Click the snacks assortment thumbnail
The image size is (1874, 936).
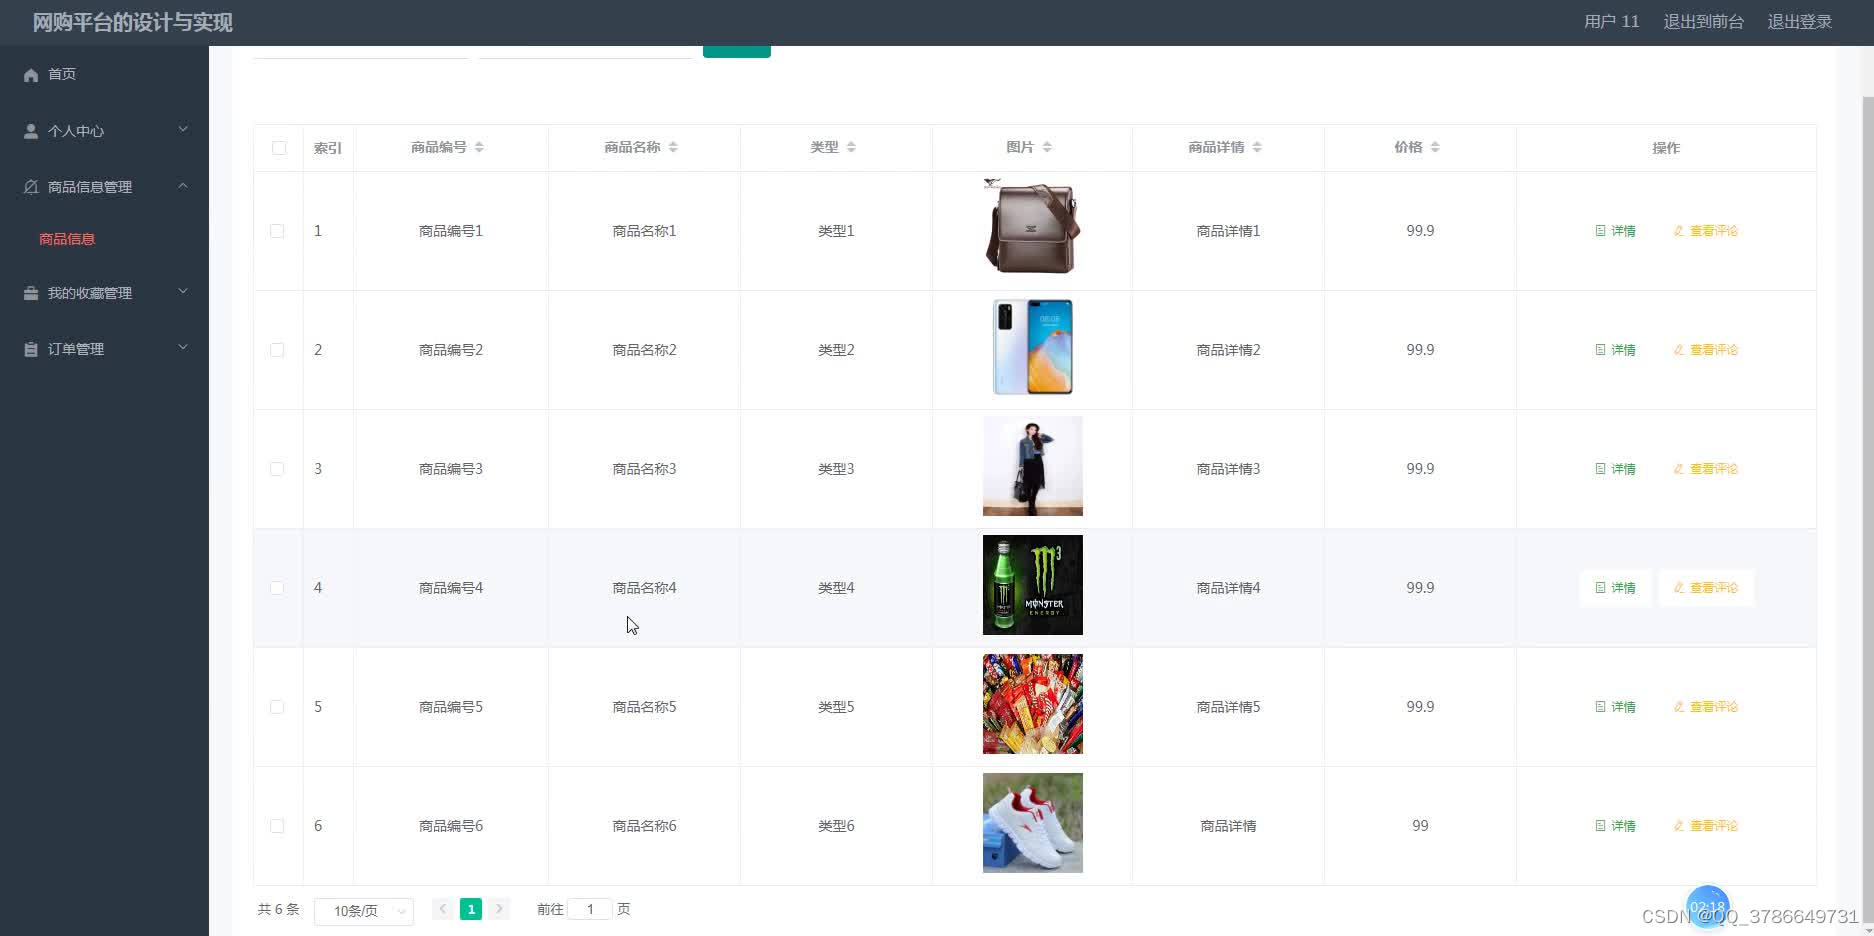pos(1032,704)
